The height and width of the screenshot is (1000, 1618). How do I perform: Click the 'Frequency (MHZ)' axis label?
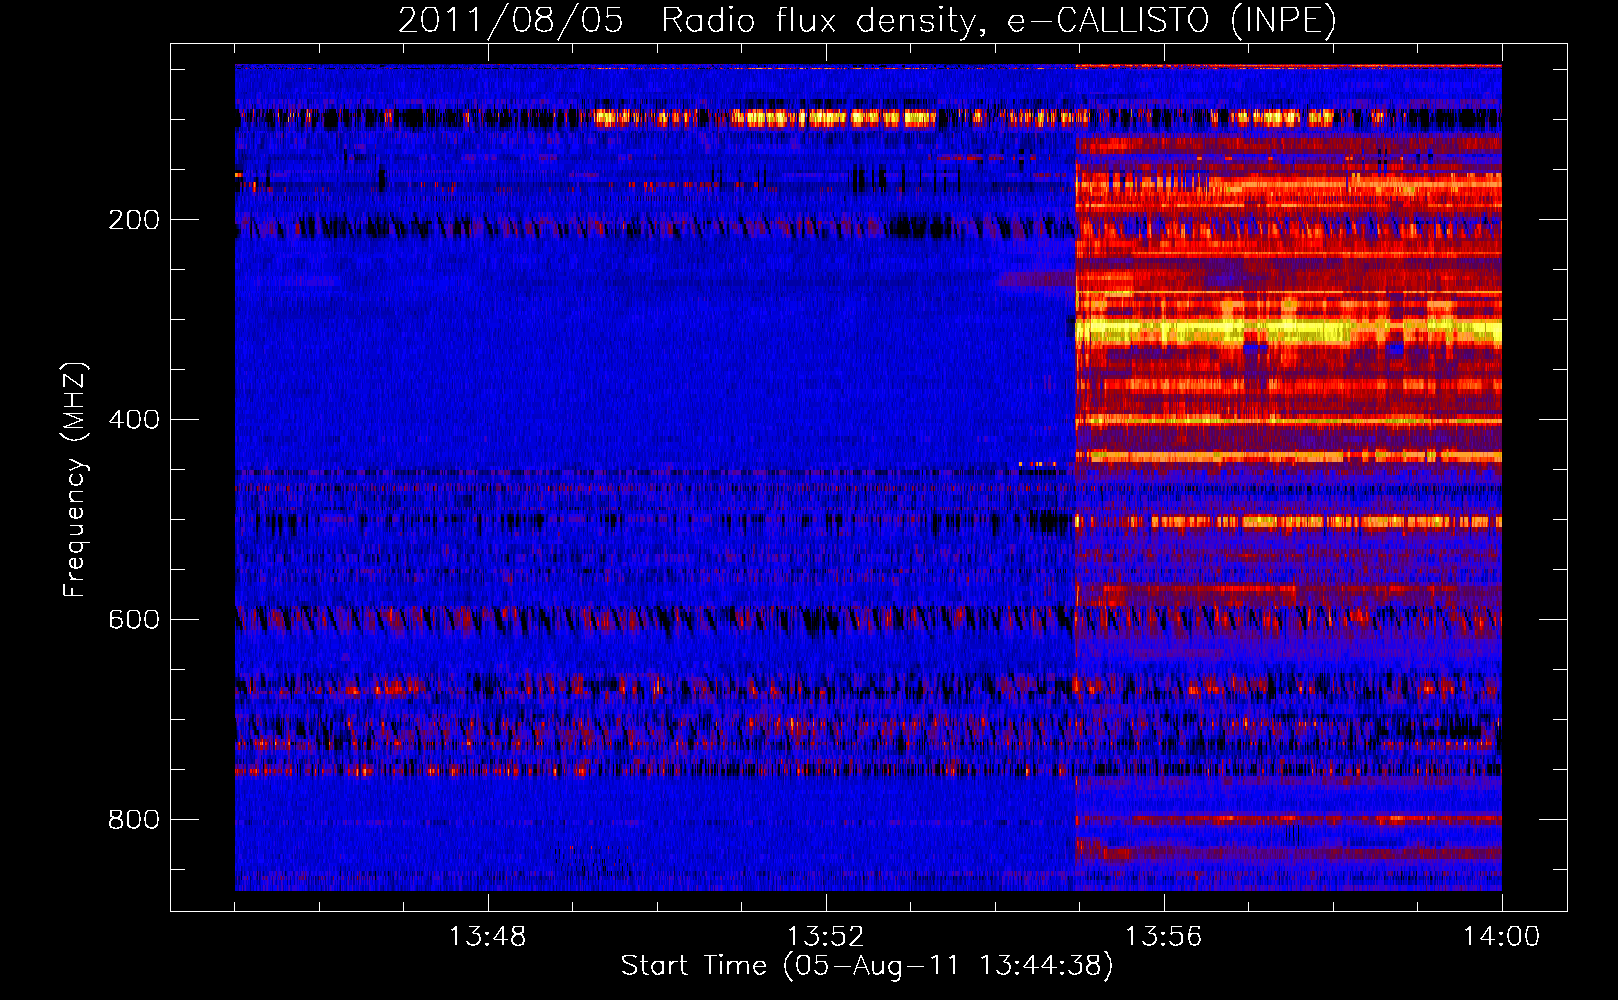tap(75, 480)
